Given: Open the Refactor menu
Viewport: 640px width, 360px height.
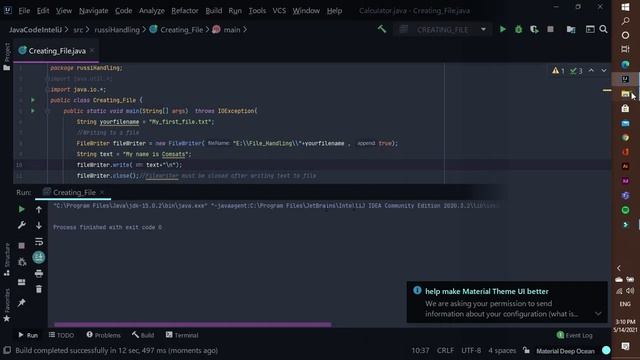Looking at the screenshot, I should [184, 11].
